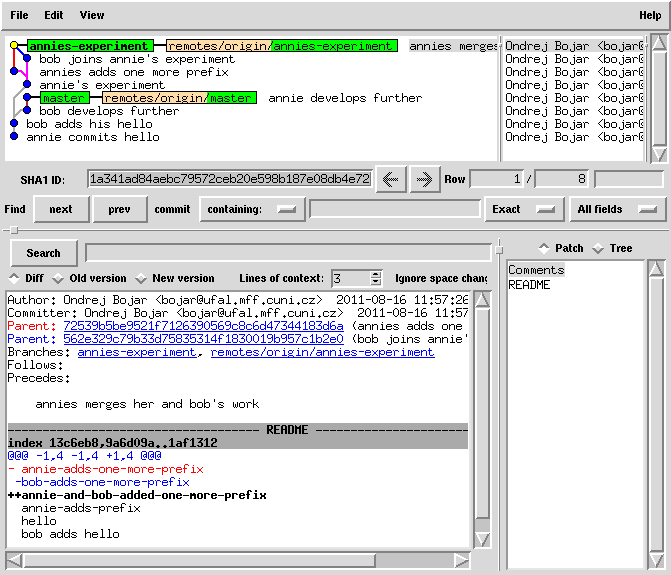Select the green master branch tag
The width and height of the screenshot is (671, 575).
click(64, 98)
